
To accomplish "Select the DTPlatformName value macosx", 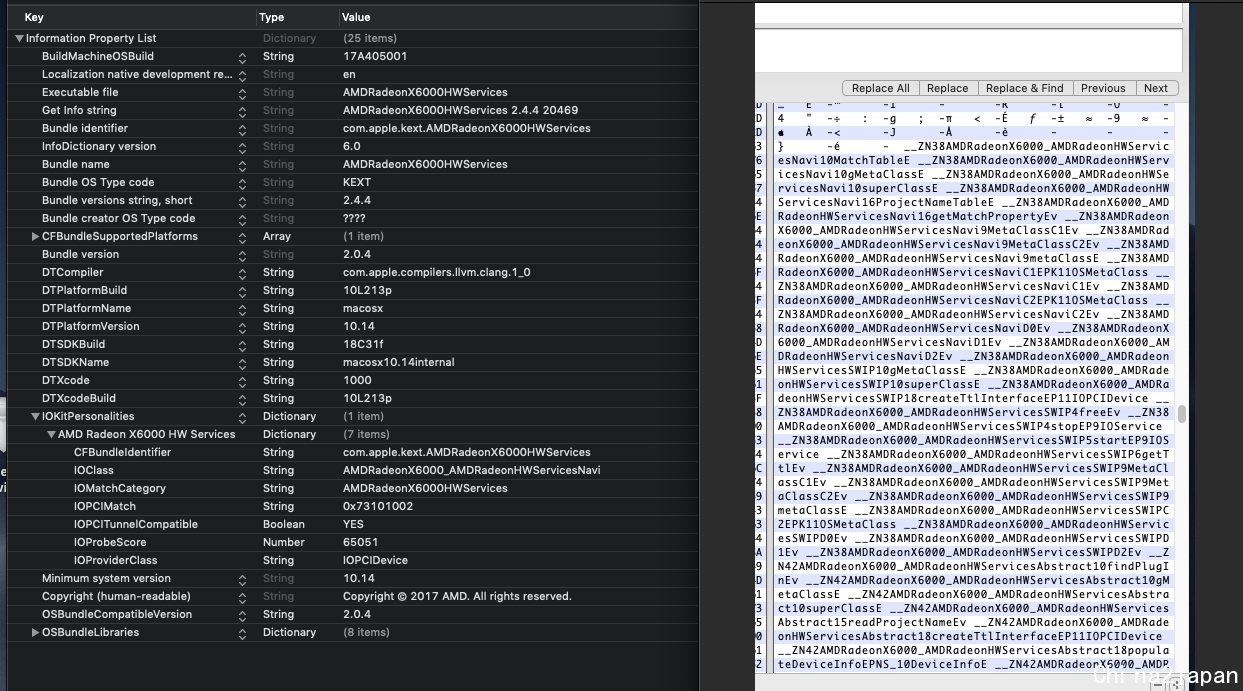I will click(363, 308).
